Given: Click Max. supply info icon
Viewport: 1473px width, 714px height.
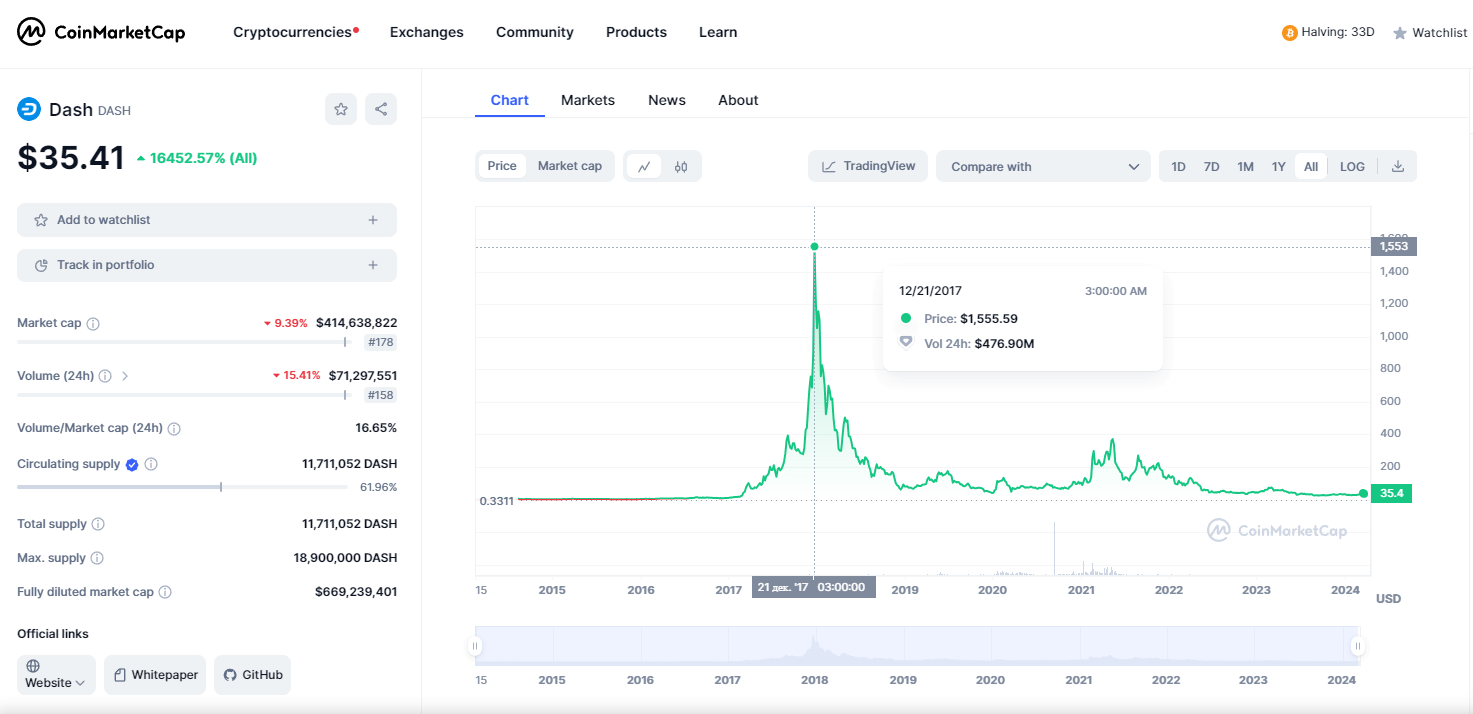Looking at the screenshot, I should click(x=96, y=558).
